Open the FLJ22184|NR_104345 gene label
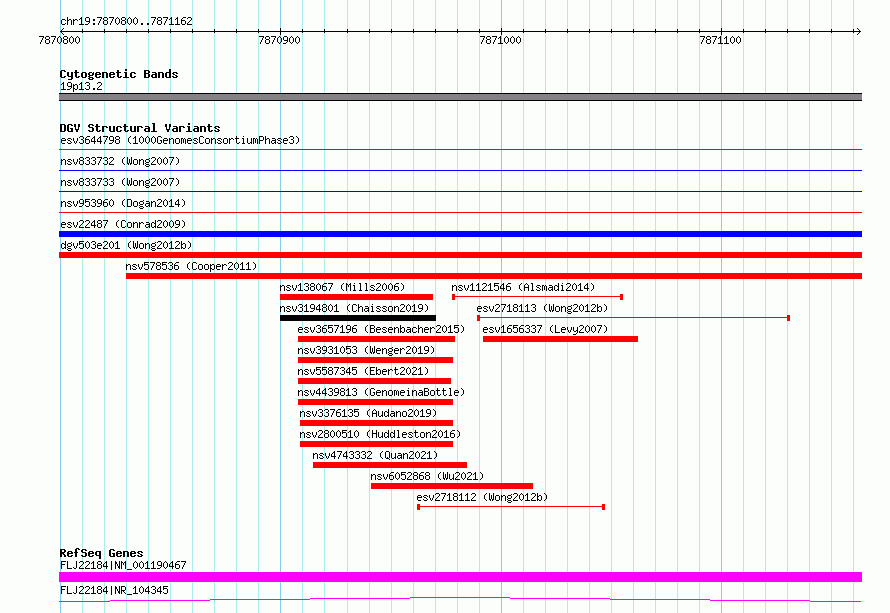890x613 pixels. point(114,590)
